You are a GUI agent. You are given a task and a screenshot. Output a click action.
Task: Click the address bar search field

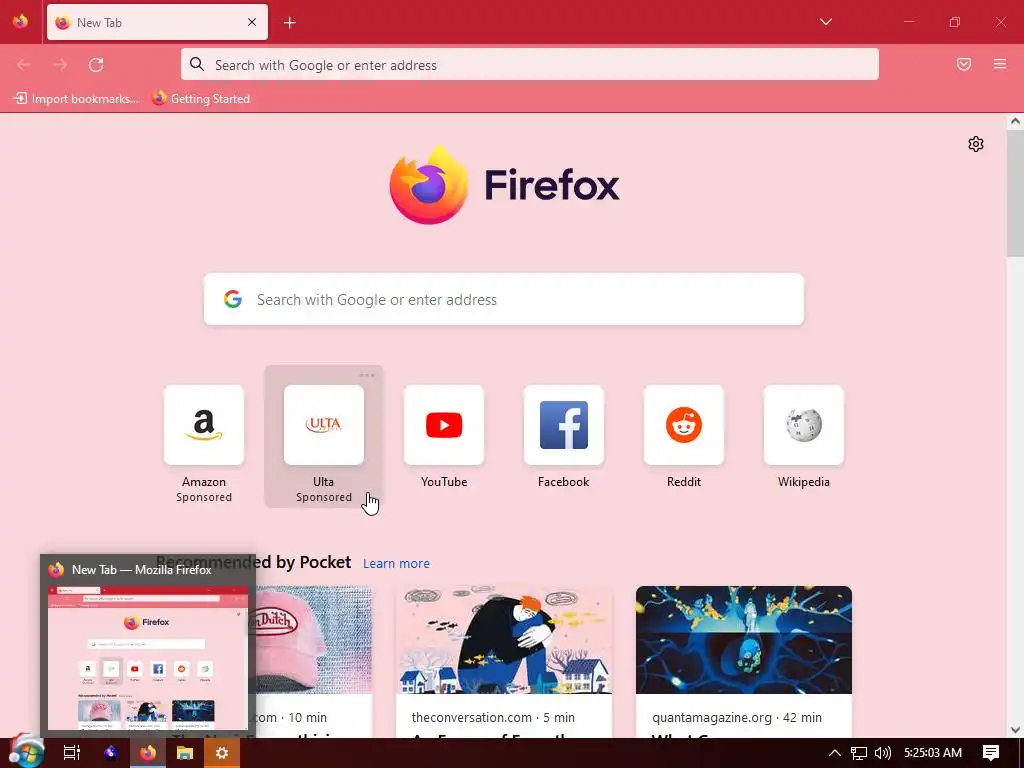point(530,65)
